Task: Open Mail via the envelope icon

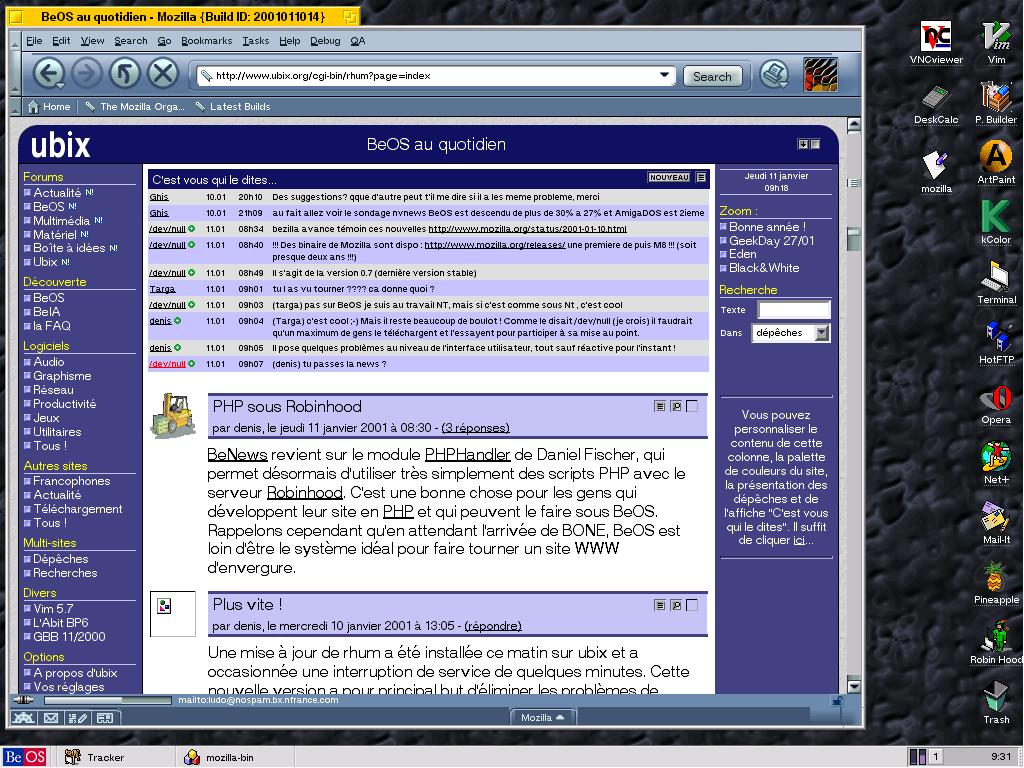Action: click(x=51, y=718)
